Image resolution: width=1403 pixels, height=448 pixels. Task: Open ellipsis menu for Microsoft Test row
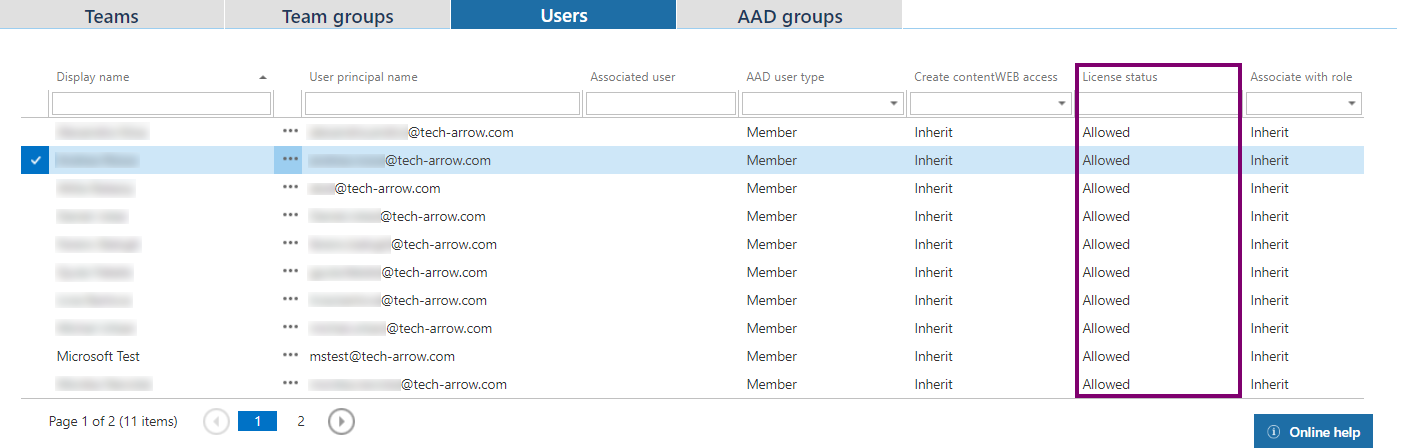[290, 356]
